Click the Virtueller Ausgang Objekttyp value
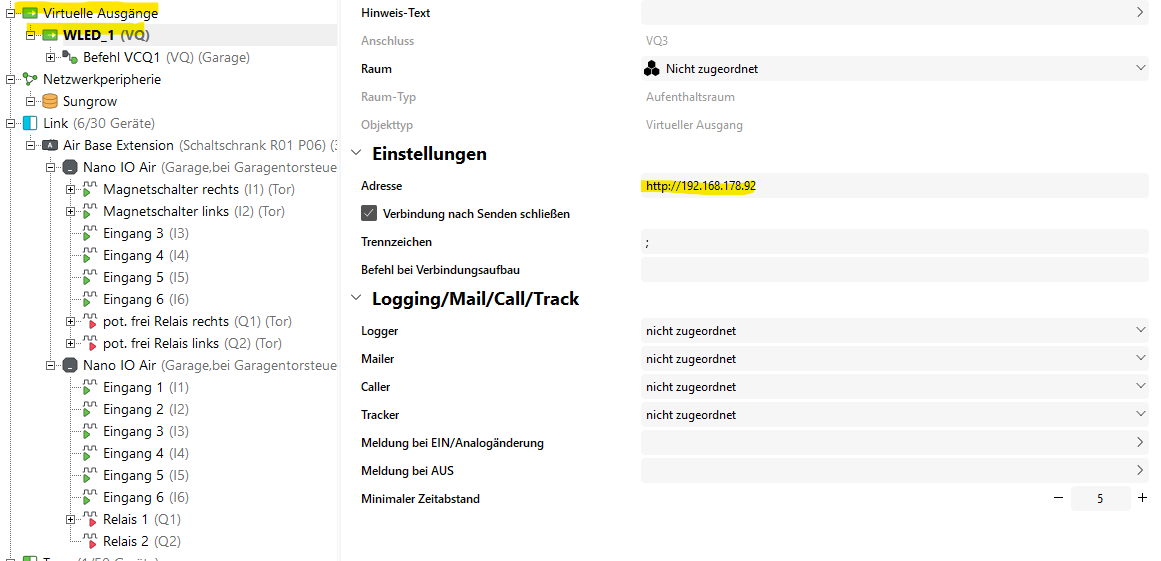The image size is (1161, 561). 694,125
